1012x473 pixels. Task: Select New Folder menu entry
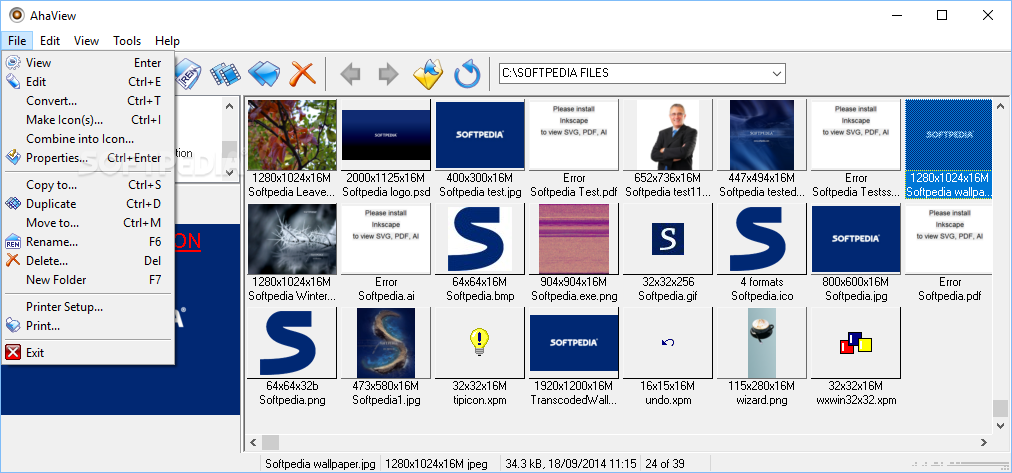tap(88, 280)
